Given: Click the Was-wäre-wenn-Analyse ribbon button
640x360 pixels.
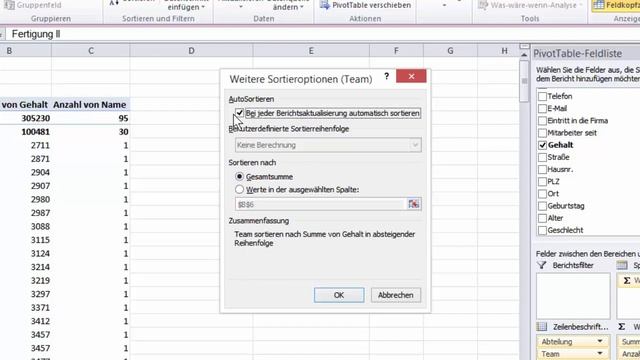Looking at the screenshot, I should (530, 5).
